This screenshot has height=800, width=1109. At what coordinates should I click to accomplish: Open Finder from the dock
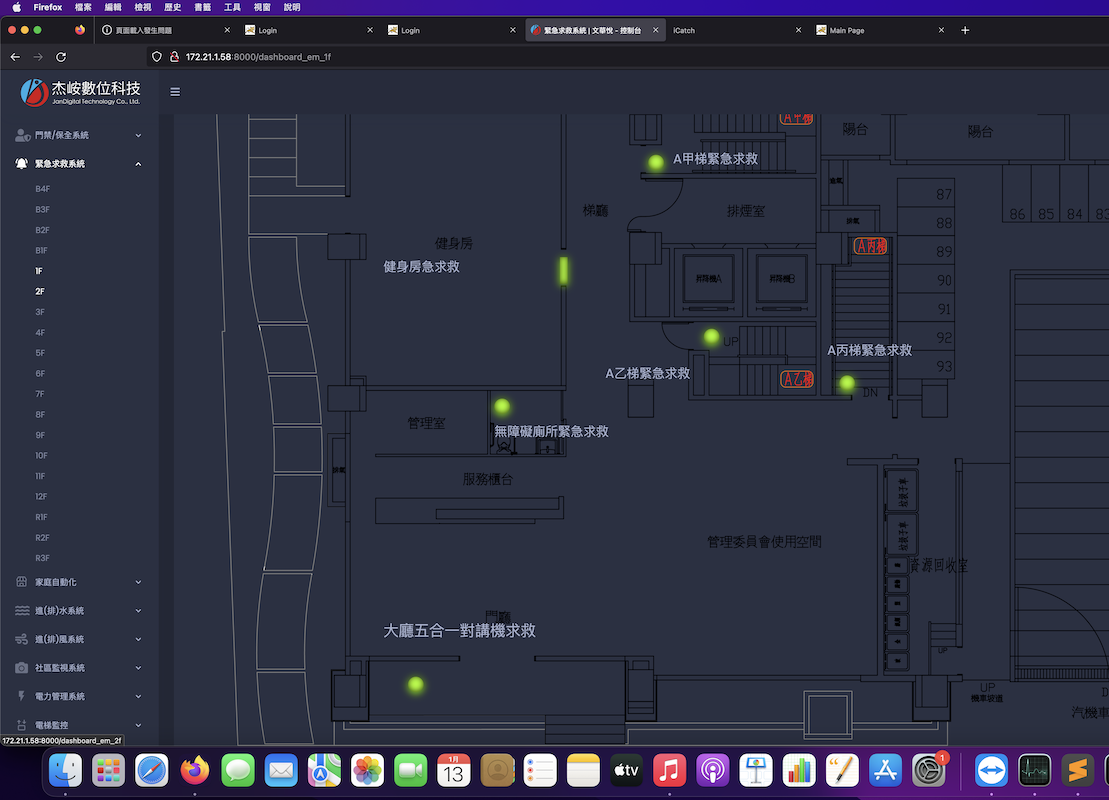65,770
